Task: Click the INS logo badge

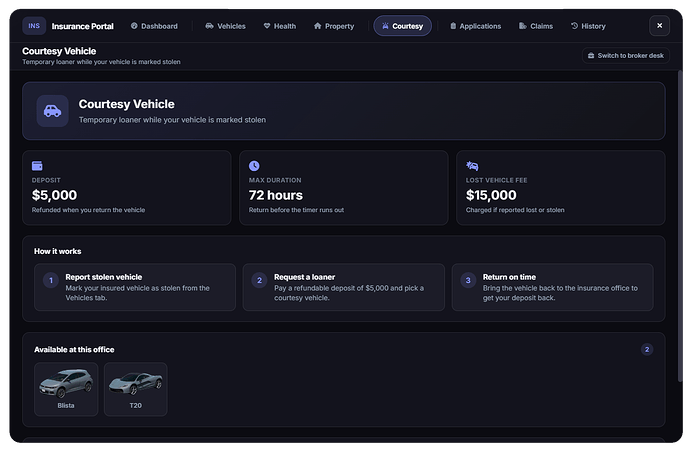Action: click(34, 26)
